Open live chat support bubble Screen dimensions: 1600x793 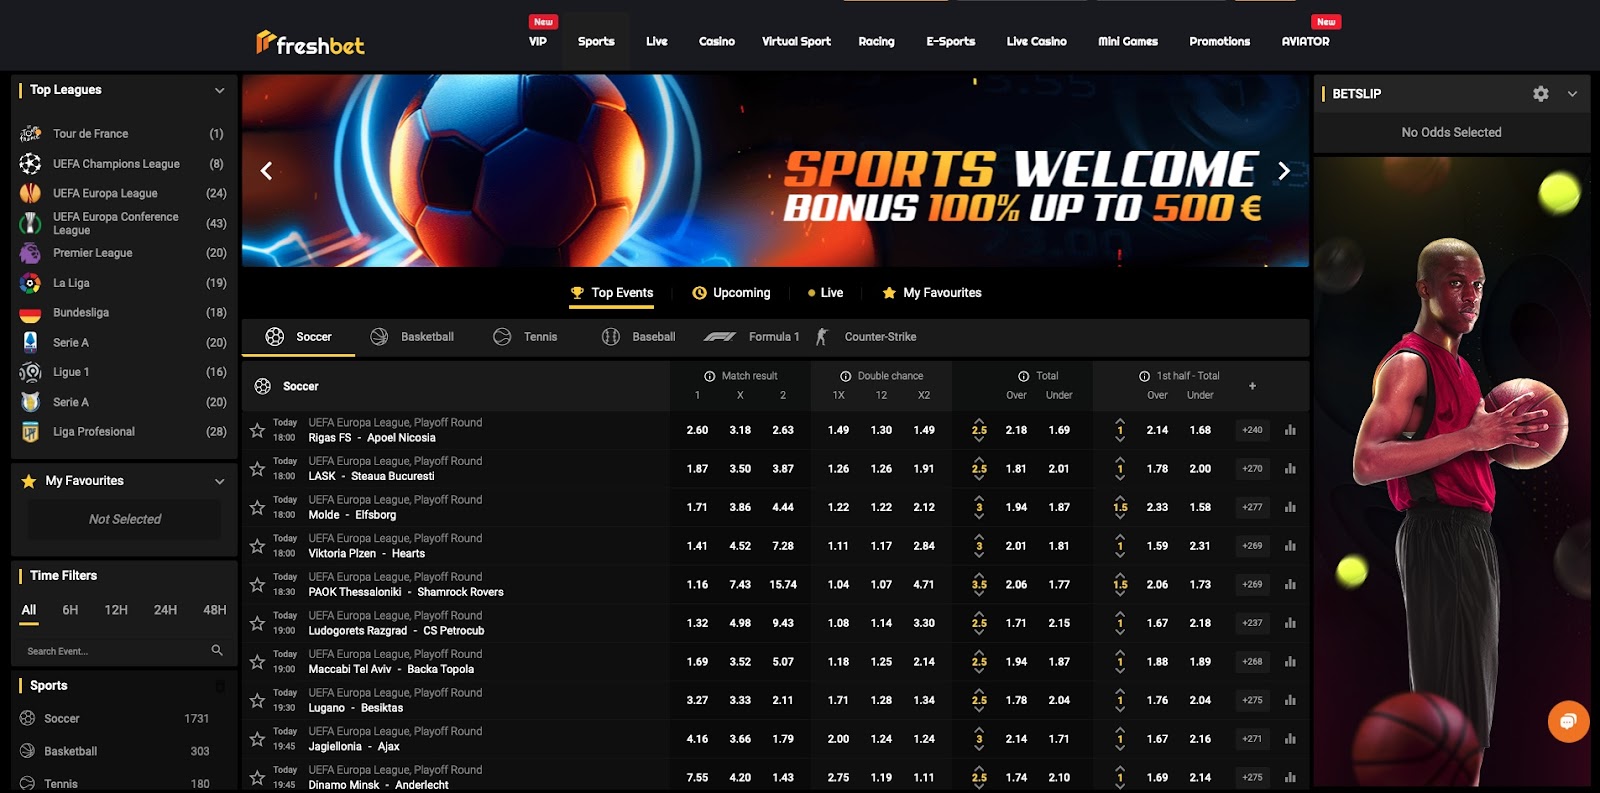[1568, 721]
